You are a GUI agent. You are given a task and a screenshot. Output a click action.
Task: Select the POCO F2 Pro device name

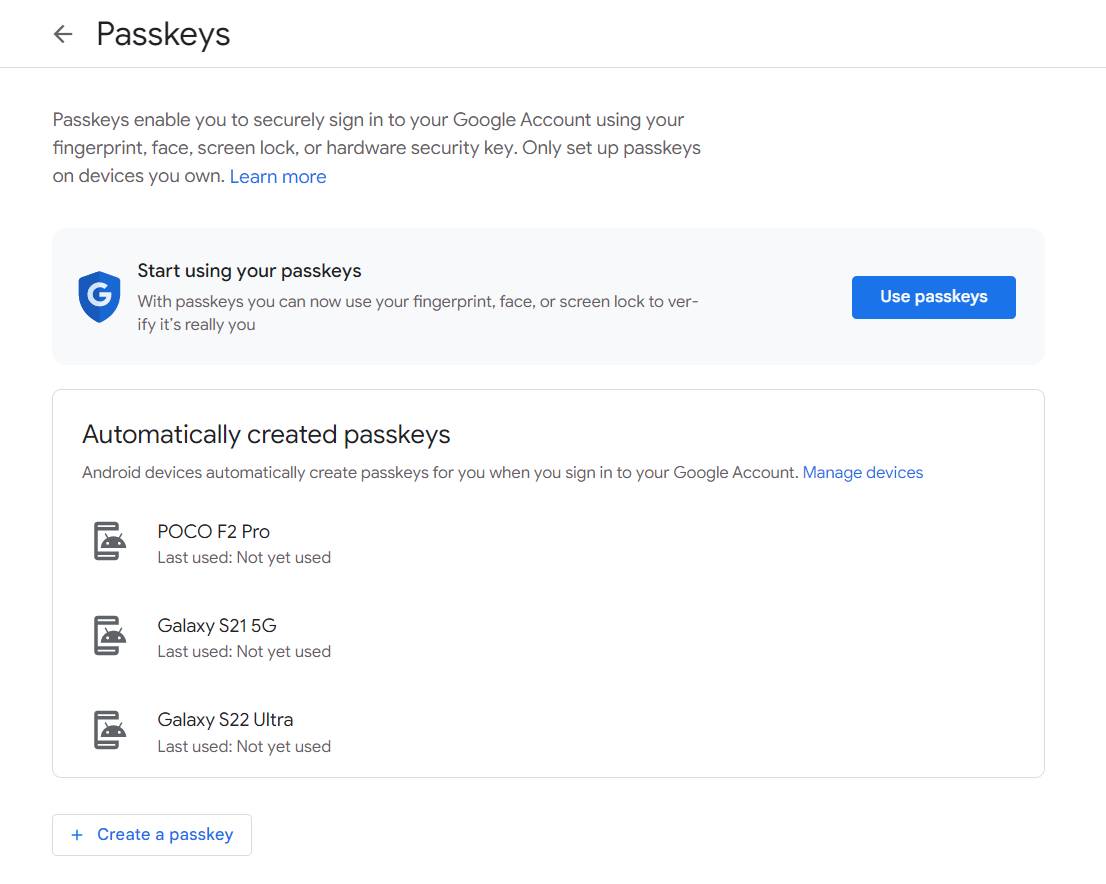pos(214,531)
